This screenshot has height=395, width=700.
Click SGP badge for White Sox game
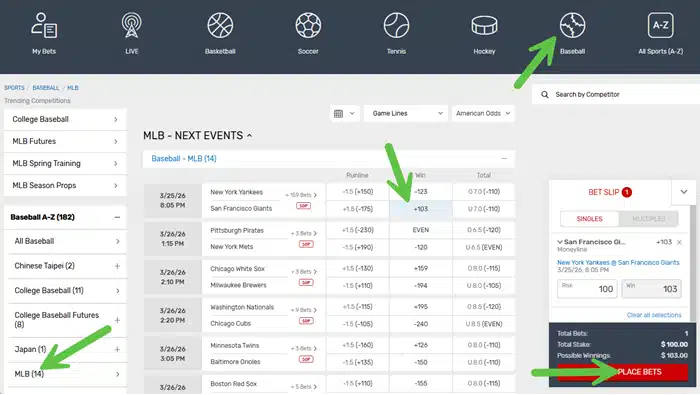pos(306,283)
